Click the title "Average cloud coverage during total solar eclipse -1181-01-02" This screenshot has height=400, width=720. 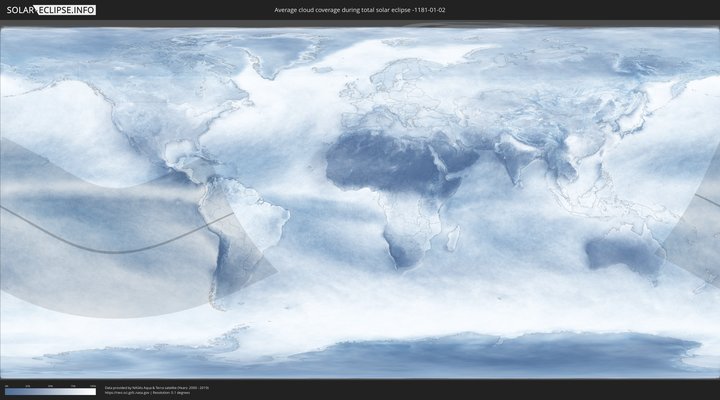pyautogui.click(x=360, y=10)
